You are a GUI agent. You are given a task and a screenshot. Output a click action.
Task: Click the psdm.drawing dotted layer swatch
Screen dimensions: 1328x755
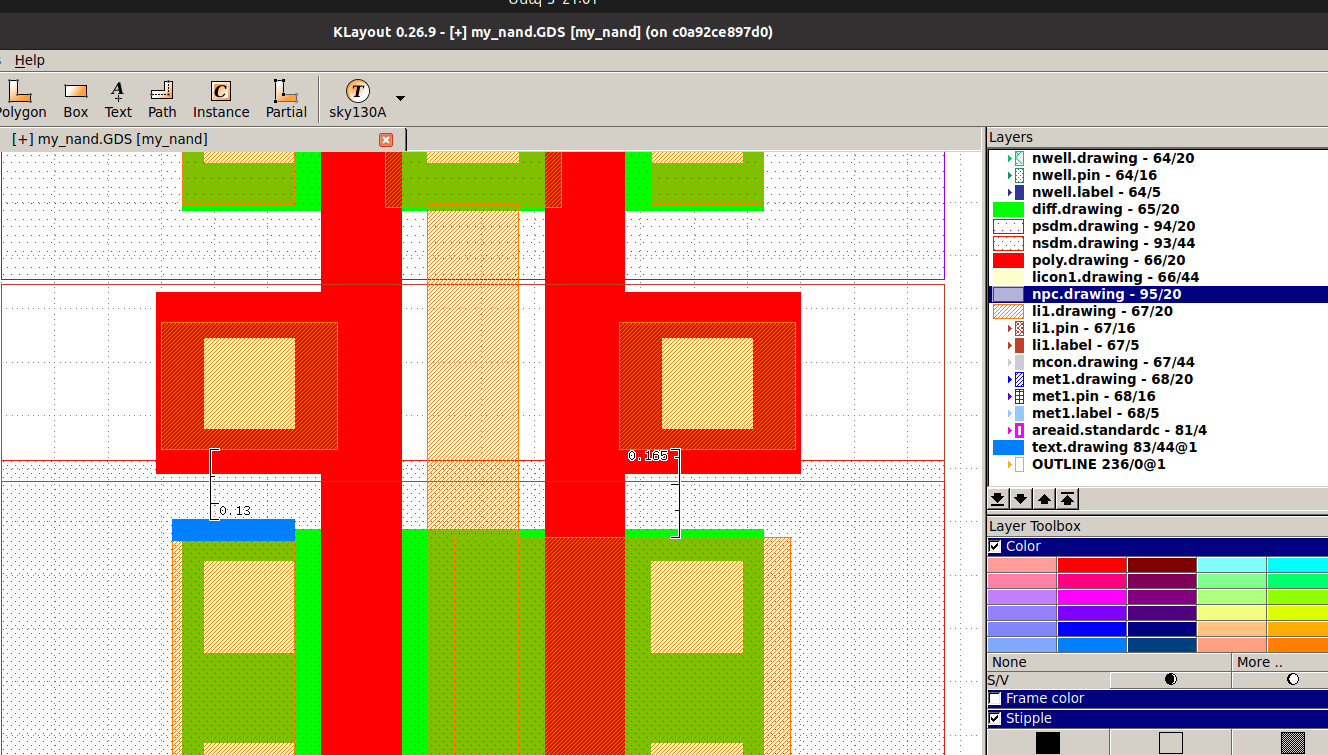coord(1008,226)
